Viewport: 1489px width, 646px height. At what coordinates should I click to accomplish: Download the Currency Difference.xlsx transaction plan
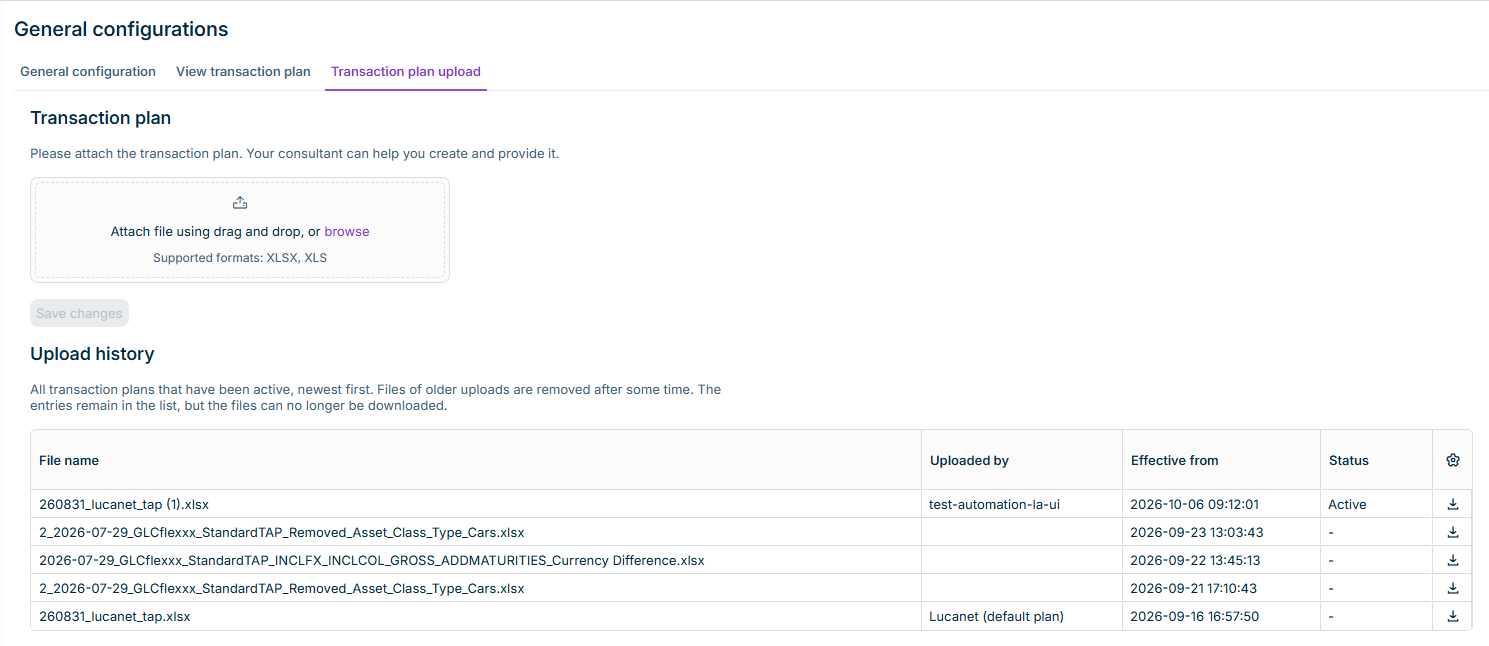[1453, 560]
